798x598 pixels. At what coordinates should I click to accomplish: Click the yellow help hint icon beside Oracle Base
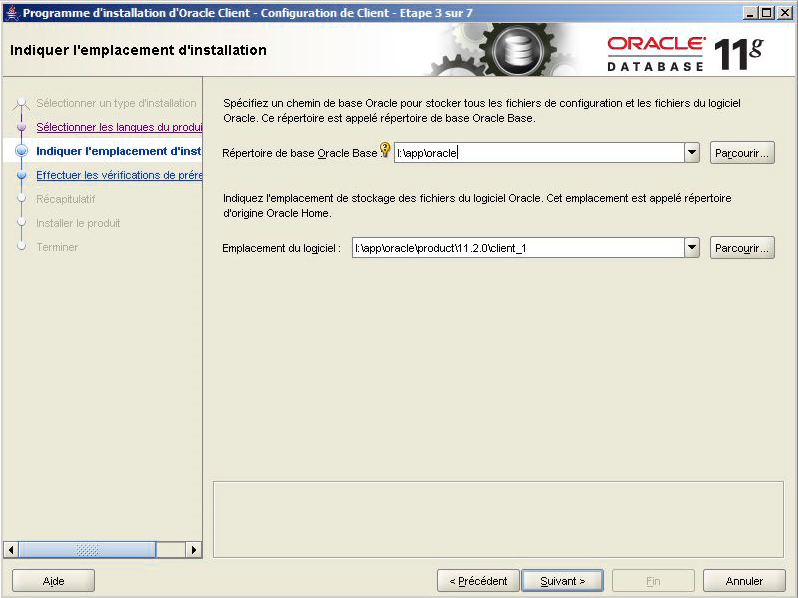point(385,150)
